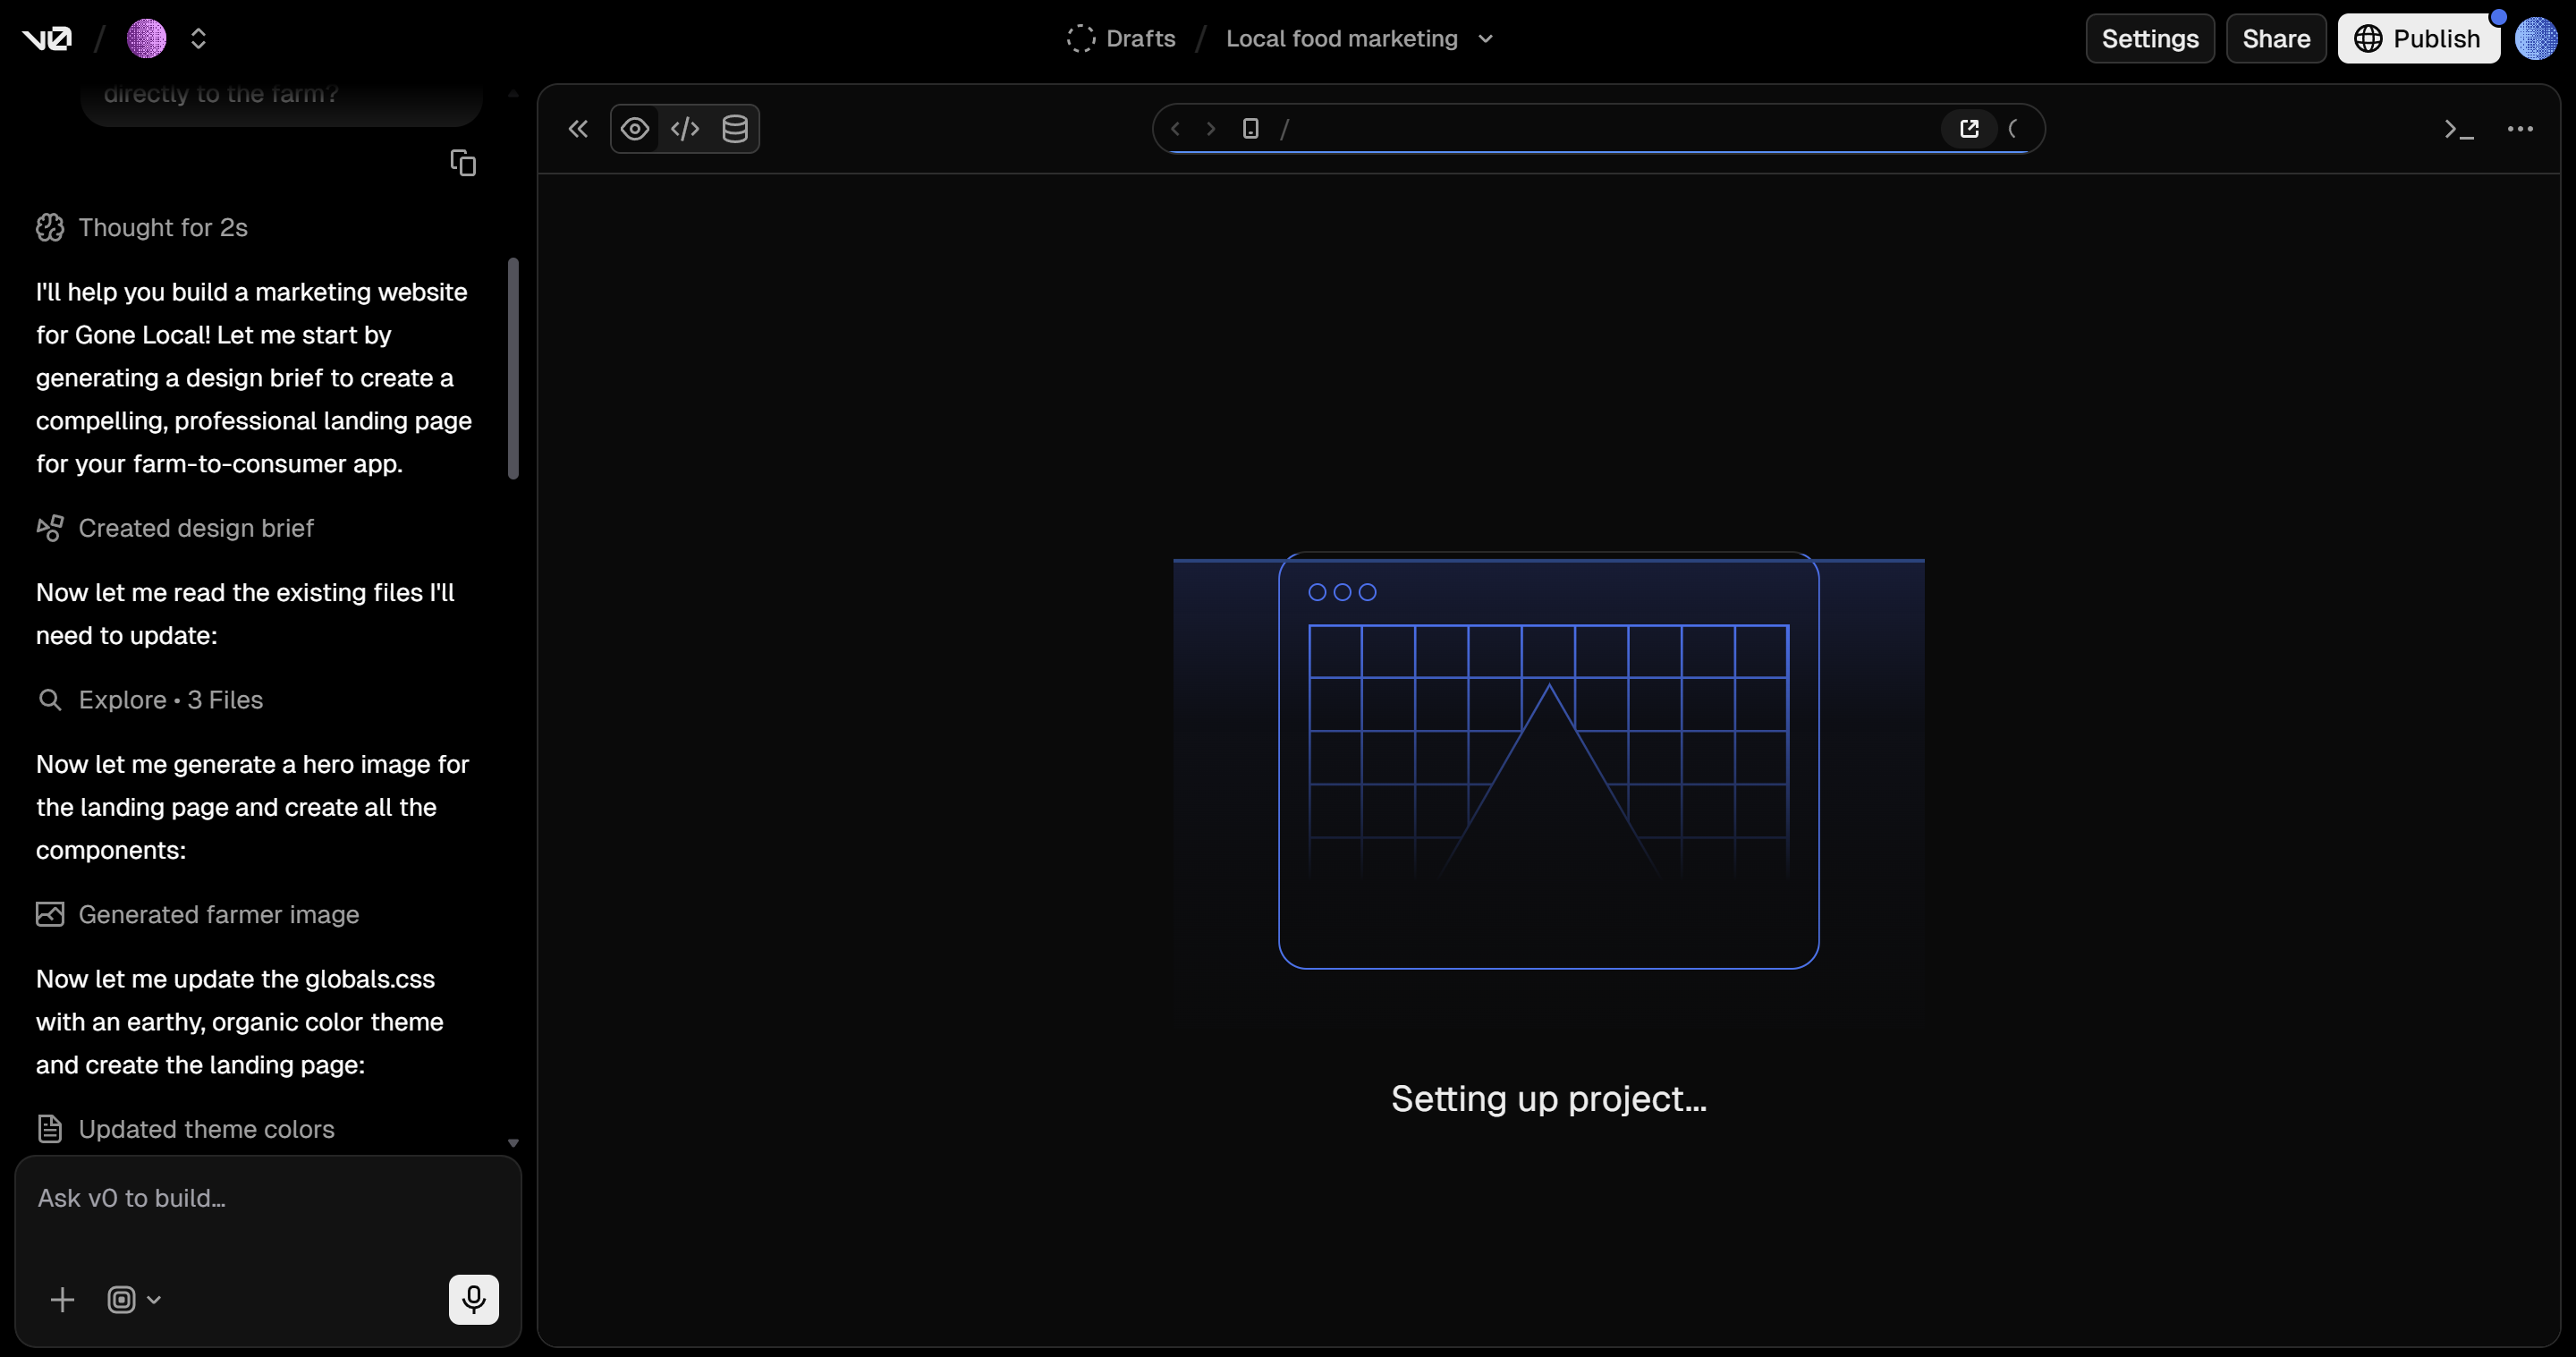Open preview in new tab icon
2576x1357 pixels.
click(x=1969, y=128)
